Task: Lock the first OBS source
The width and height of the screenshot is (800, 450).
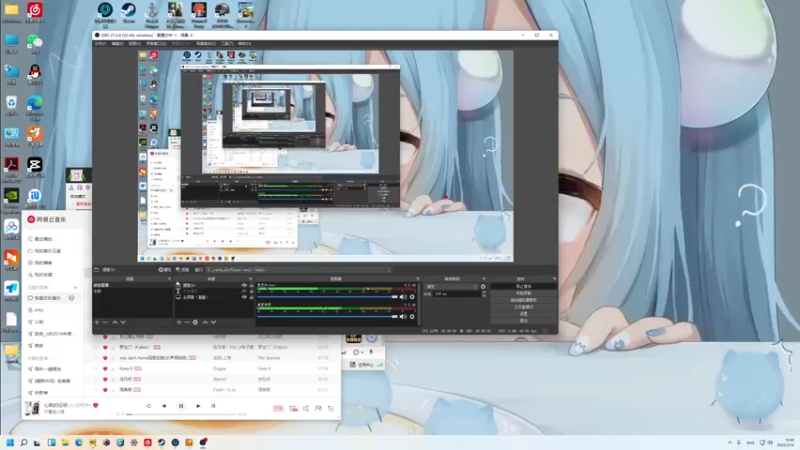Action: pos(251,285)
